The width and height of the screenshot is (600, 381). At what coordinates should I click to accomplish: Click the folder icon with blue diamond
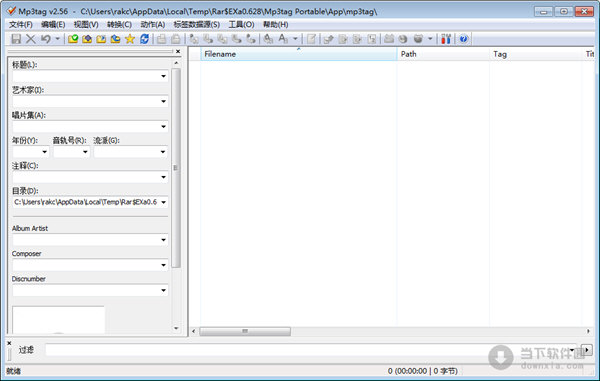tap(87, 39)
